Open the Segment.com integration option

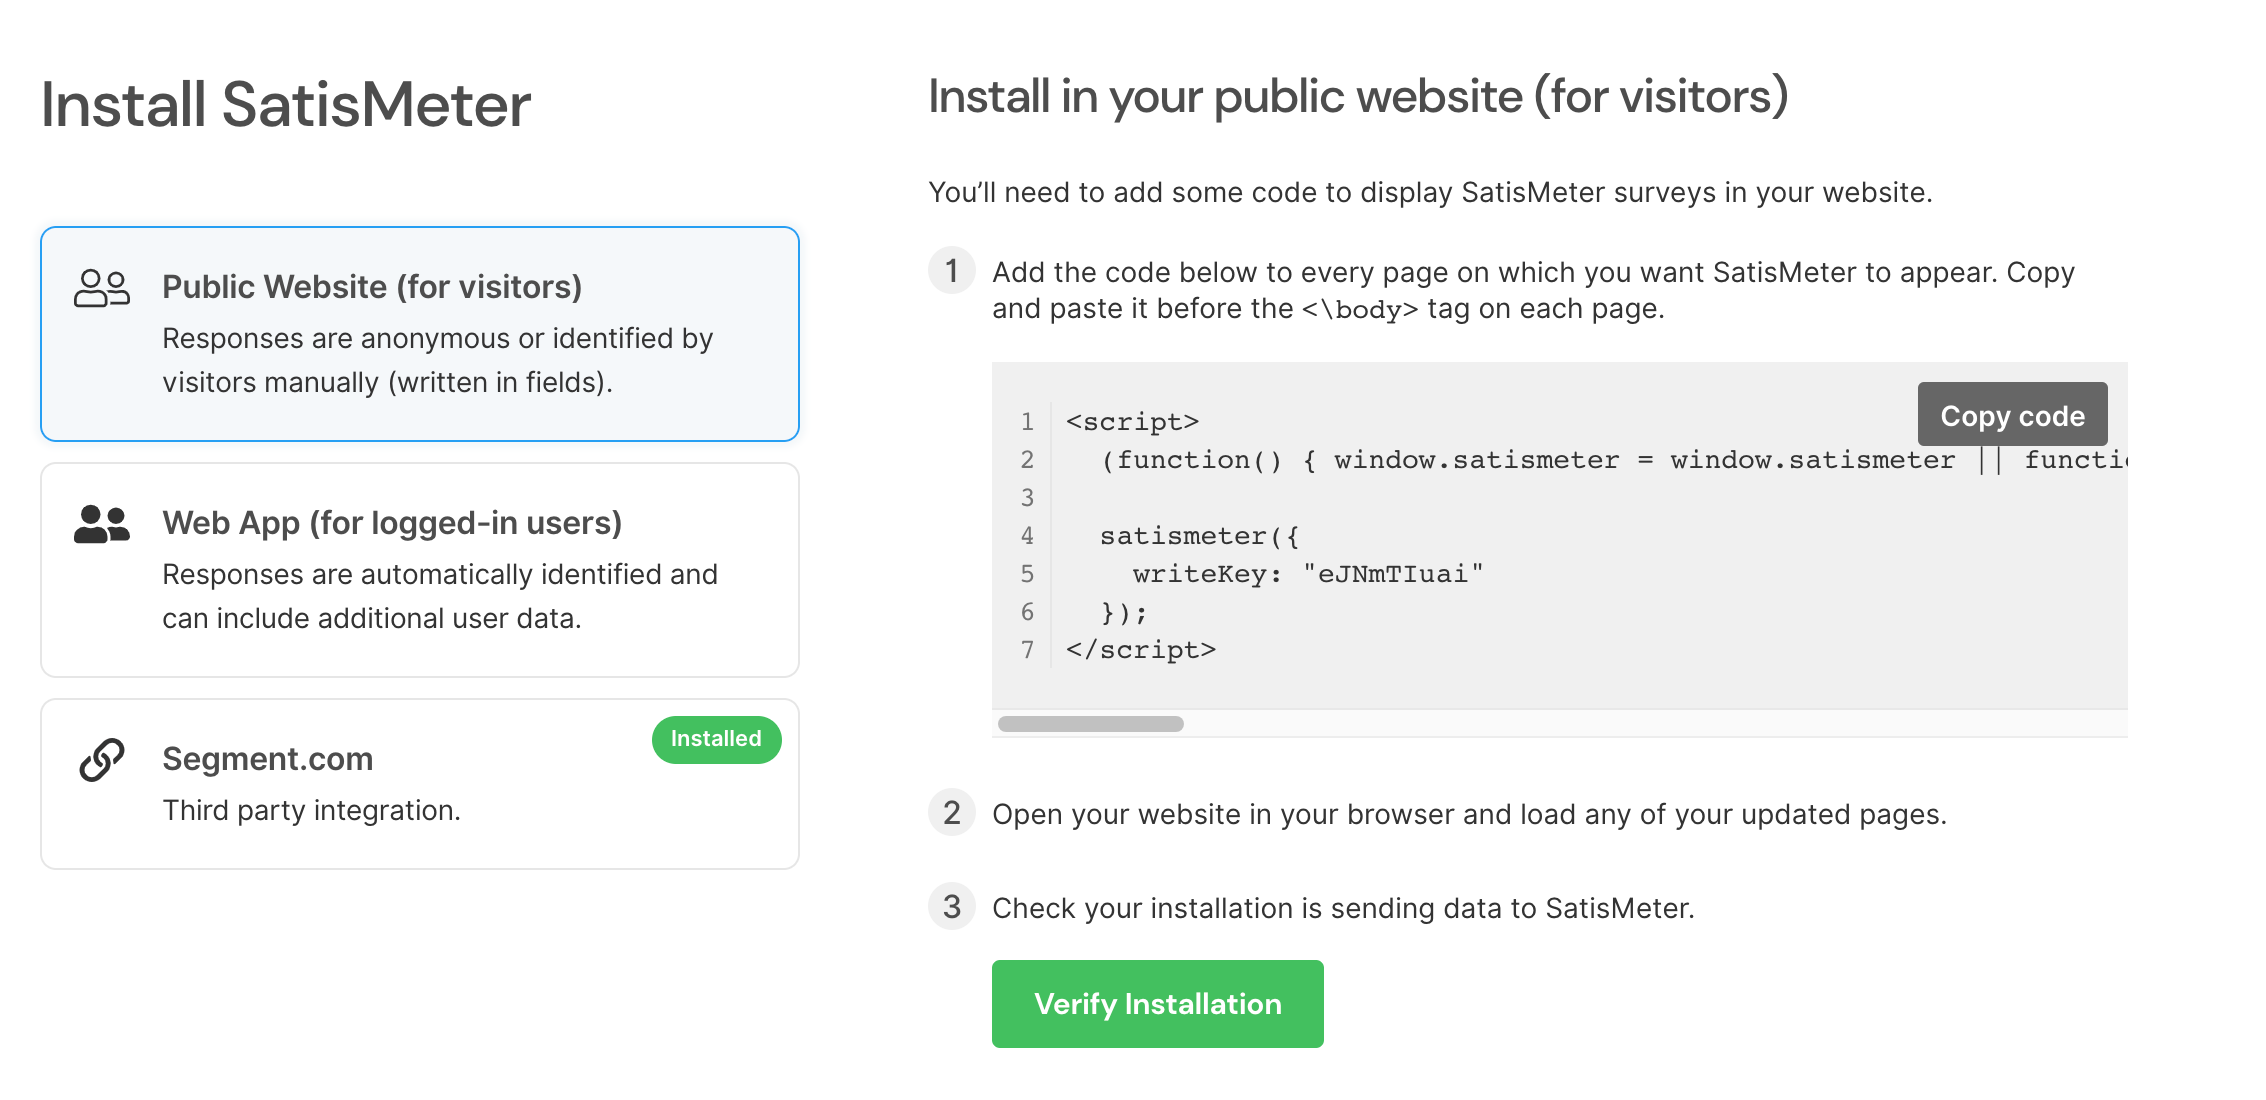pyautogui.click(x=420, y=784)
